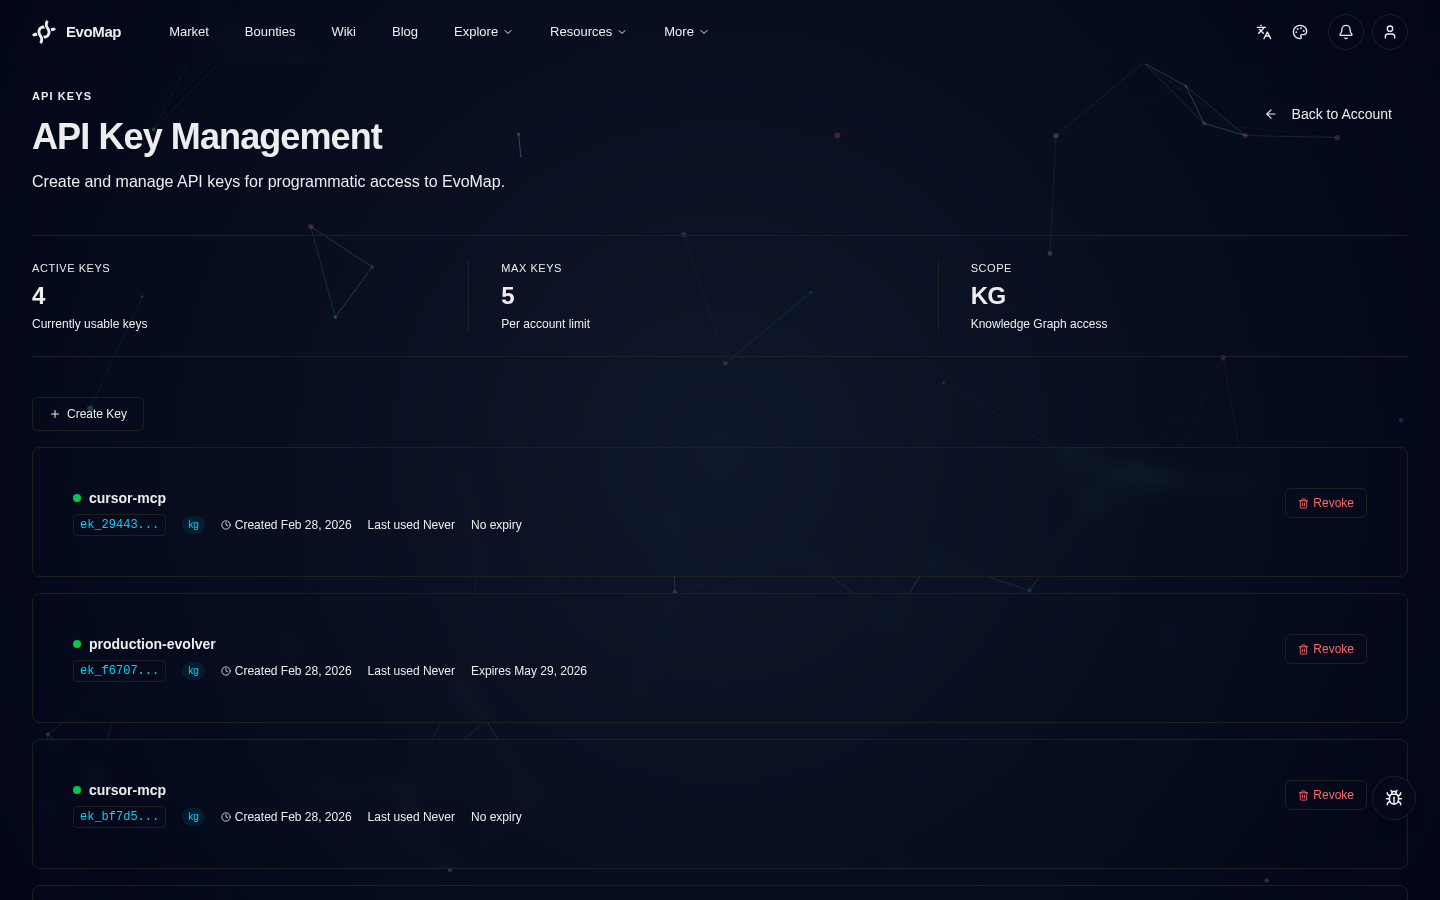The width and height of the screenshot is (1440, 900).
Task: Go to the Market page
Action: (189, 32)
